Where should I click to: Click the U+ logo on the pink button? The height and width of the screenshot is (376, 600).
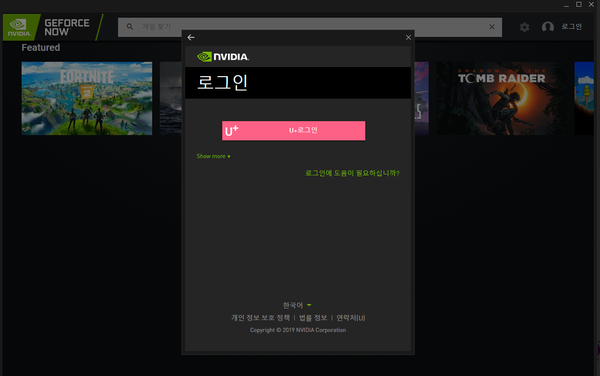coord(232,130)
